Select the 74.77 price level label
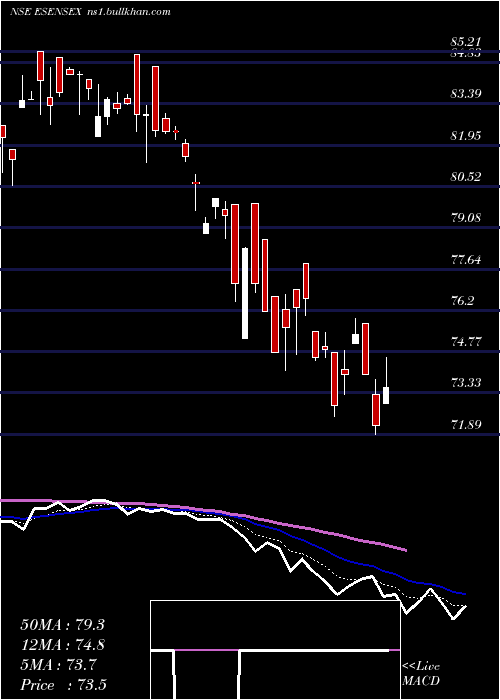 pos(466,342)
